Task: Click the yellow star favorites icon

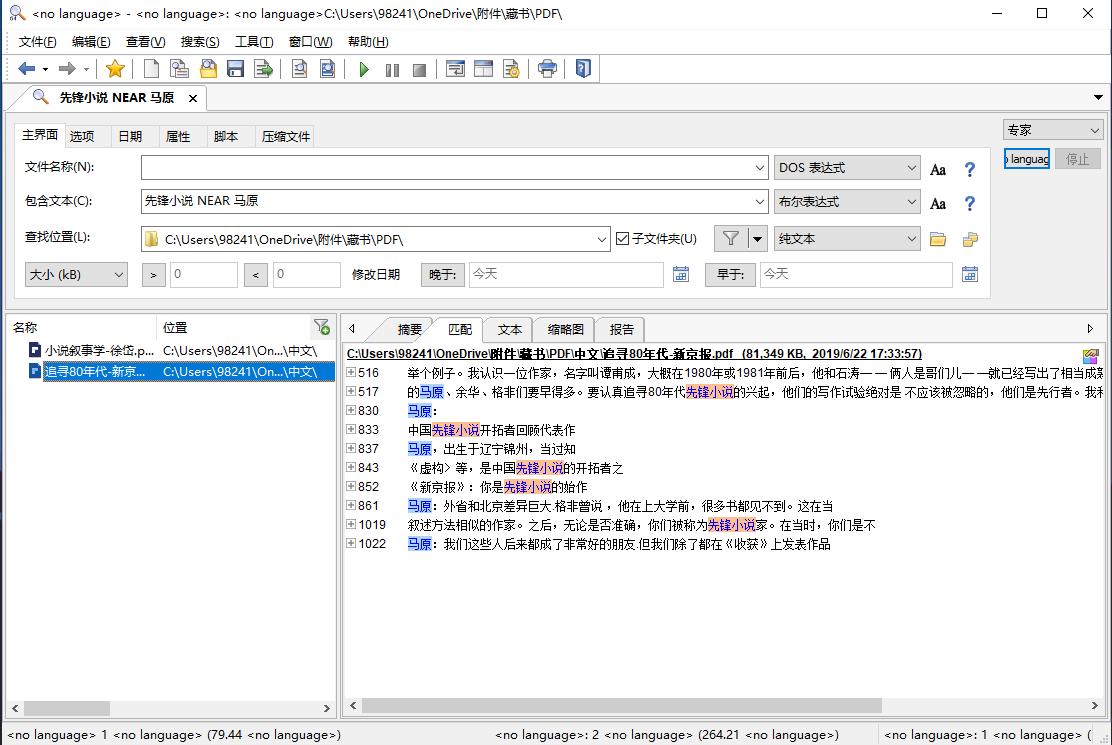Action: [115, 69]
